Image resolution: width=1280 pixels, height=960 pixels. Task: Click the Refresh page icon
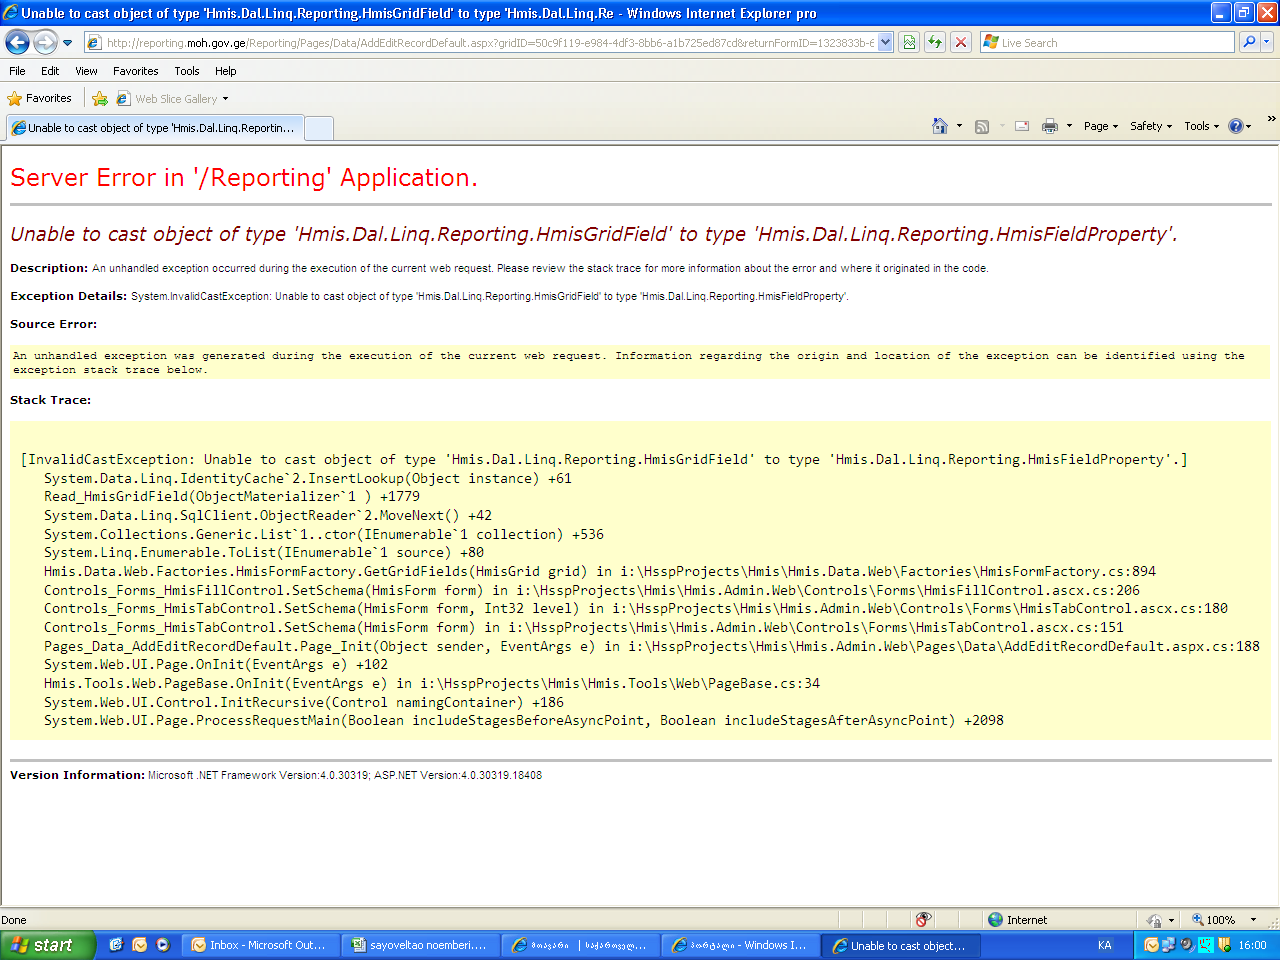tap(935, 42)
